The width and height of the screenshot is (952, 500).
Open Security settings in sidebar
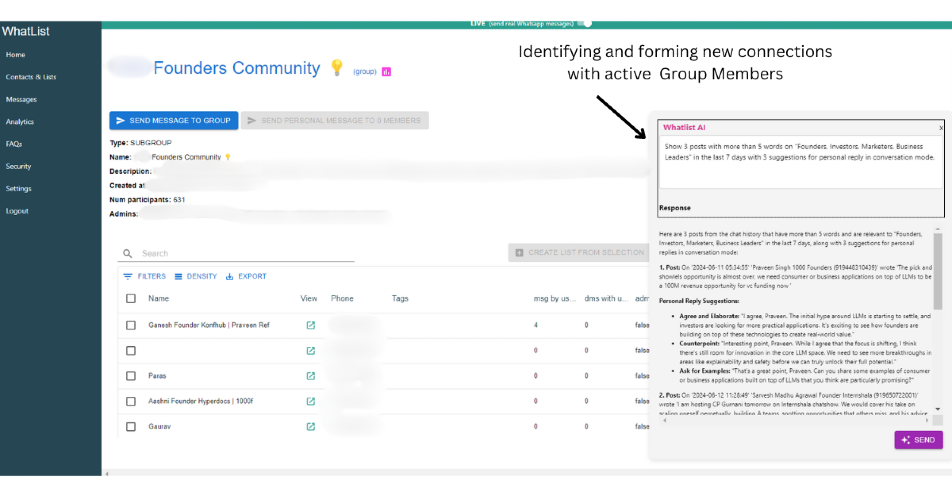coord(18,166)
